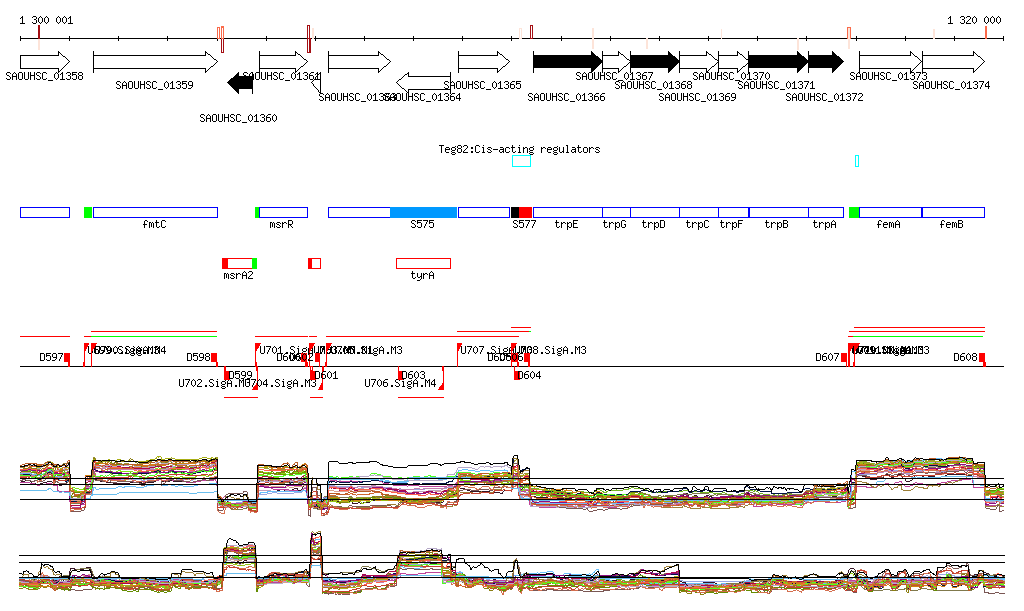Click the black SAOUHSC_01360 reverse arrow
Image resolution: width=1024 pixels, height=611 pixels.
click(x=240, y=82)
